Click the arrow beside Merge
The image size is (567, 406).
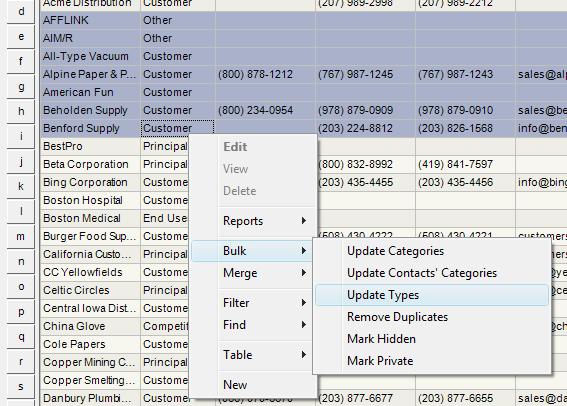(x=304, y=273)
